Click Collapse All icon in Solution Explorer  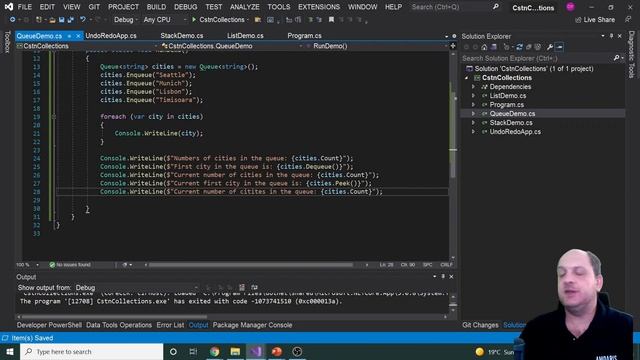click(529, 47)
